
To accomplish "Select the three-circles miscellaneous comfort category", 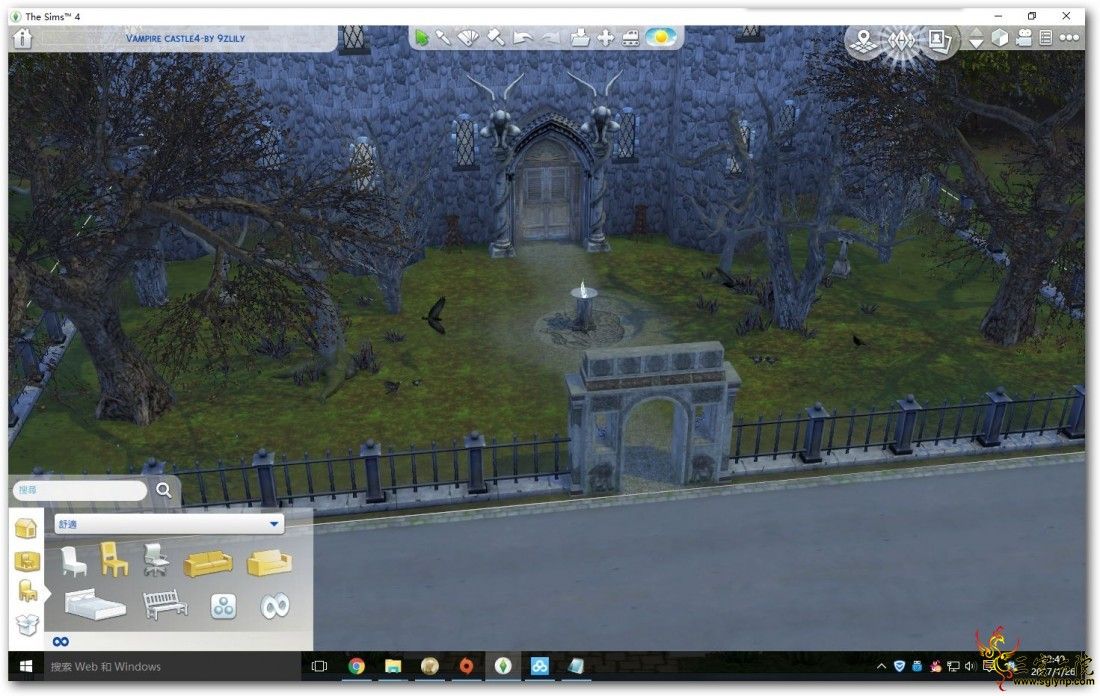I will 224,606.
